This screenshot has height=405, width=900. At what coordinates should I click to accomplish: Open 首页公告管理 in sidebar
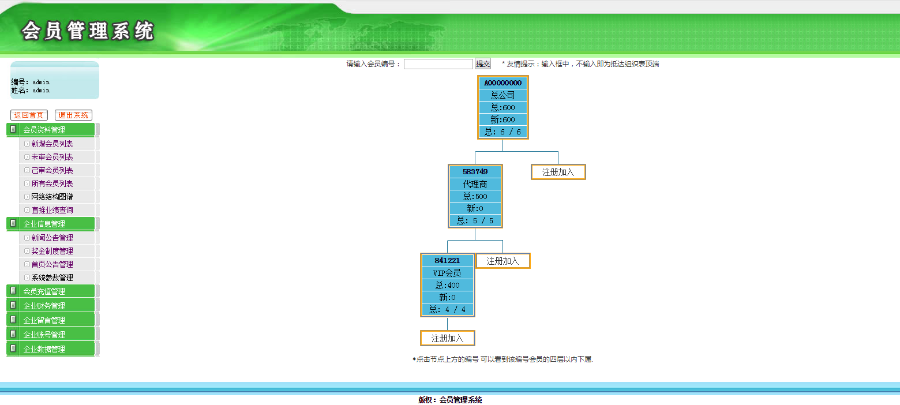pyautogui.click(x=52, y=264)
